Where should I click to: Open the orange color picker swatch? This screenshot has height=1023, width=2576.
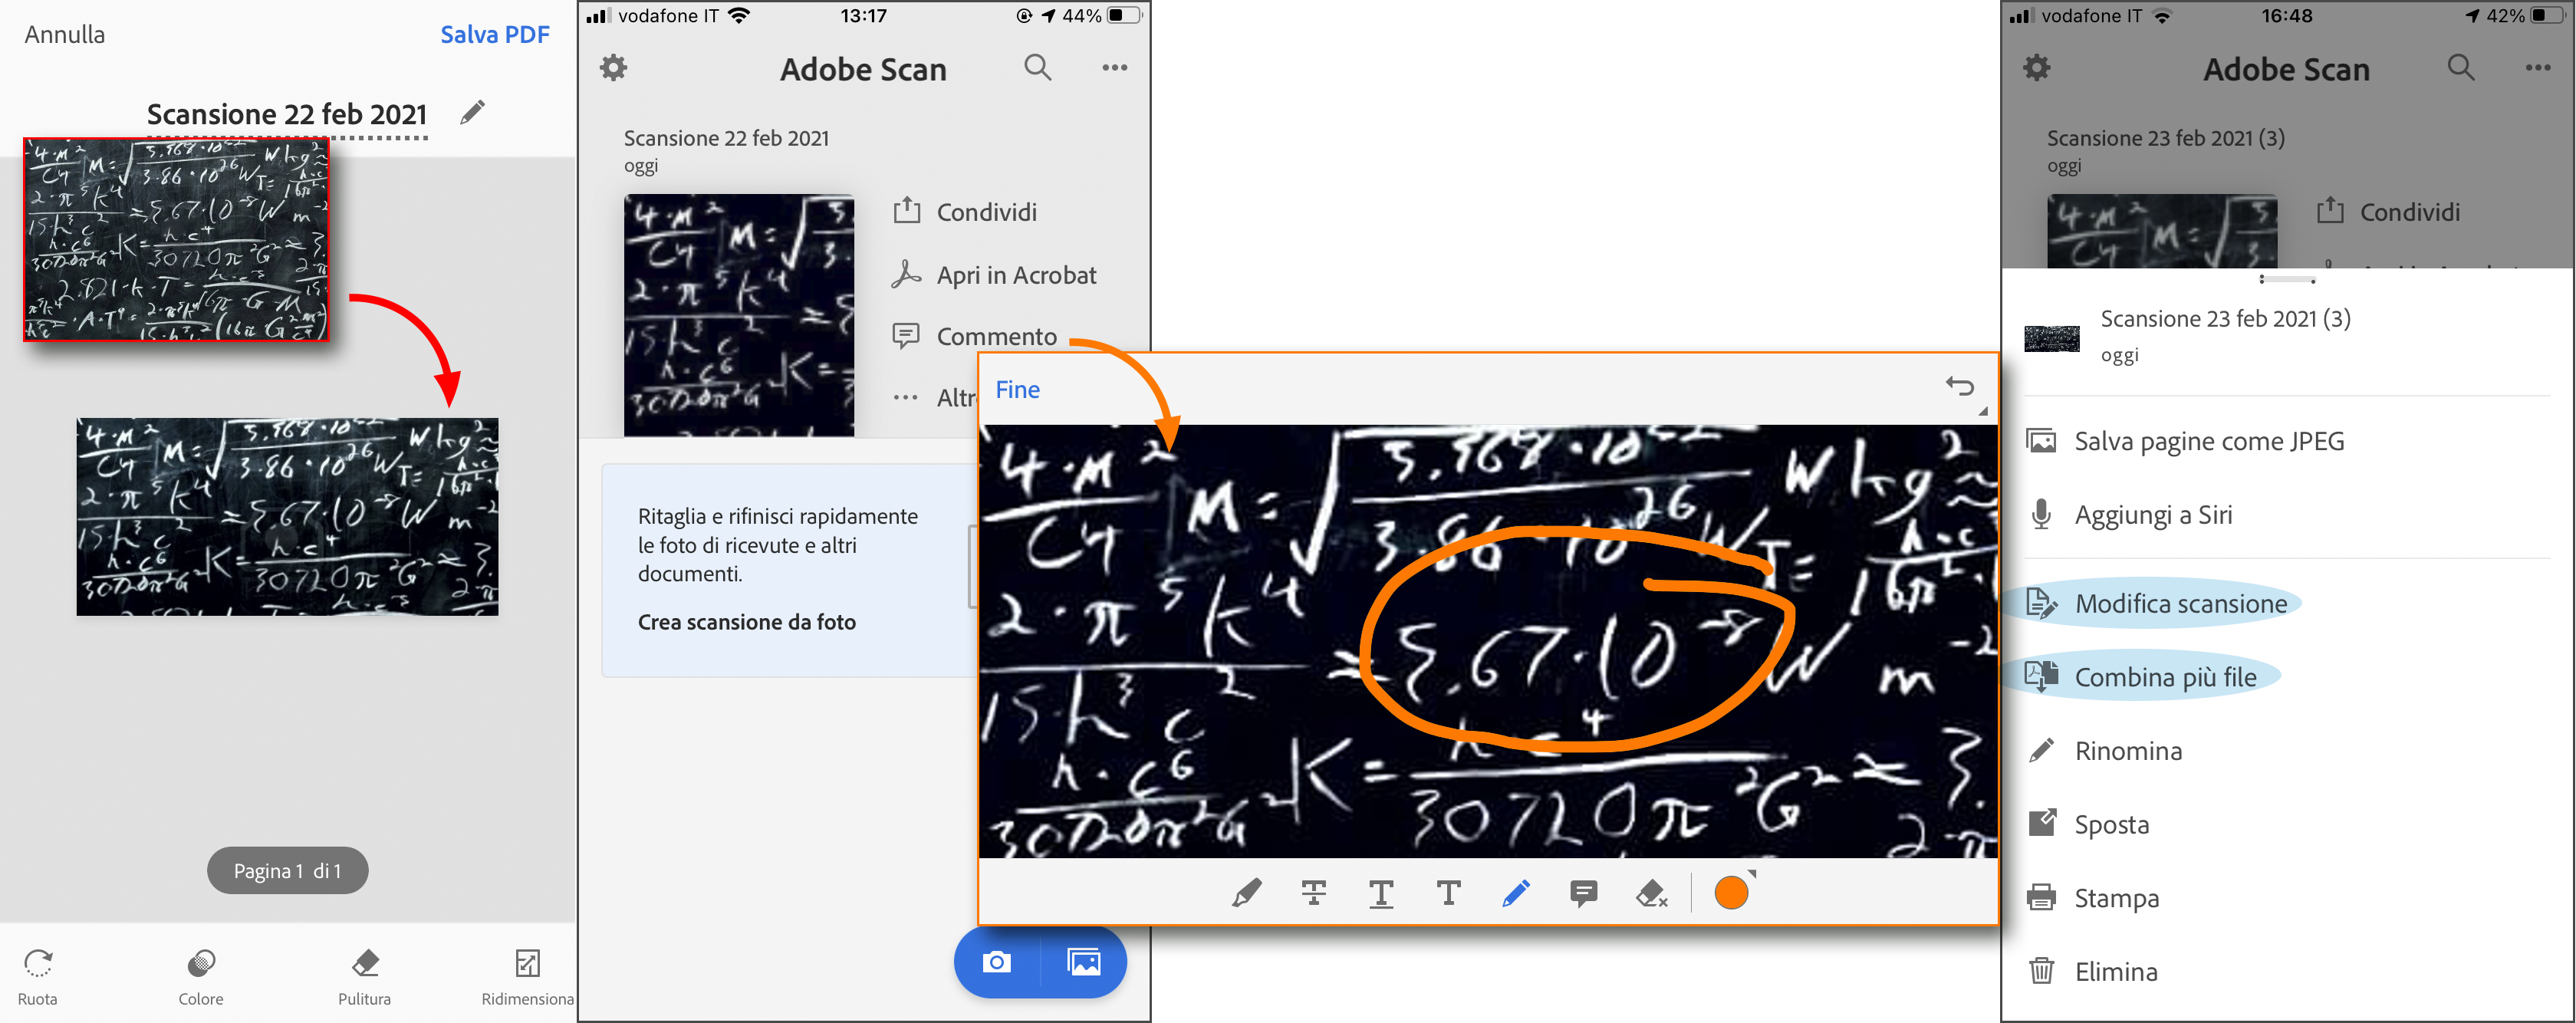[x=1731, y=892]
